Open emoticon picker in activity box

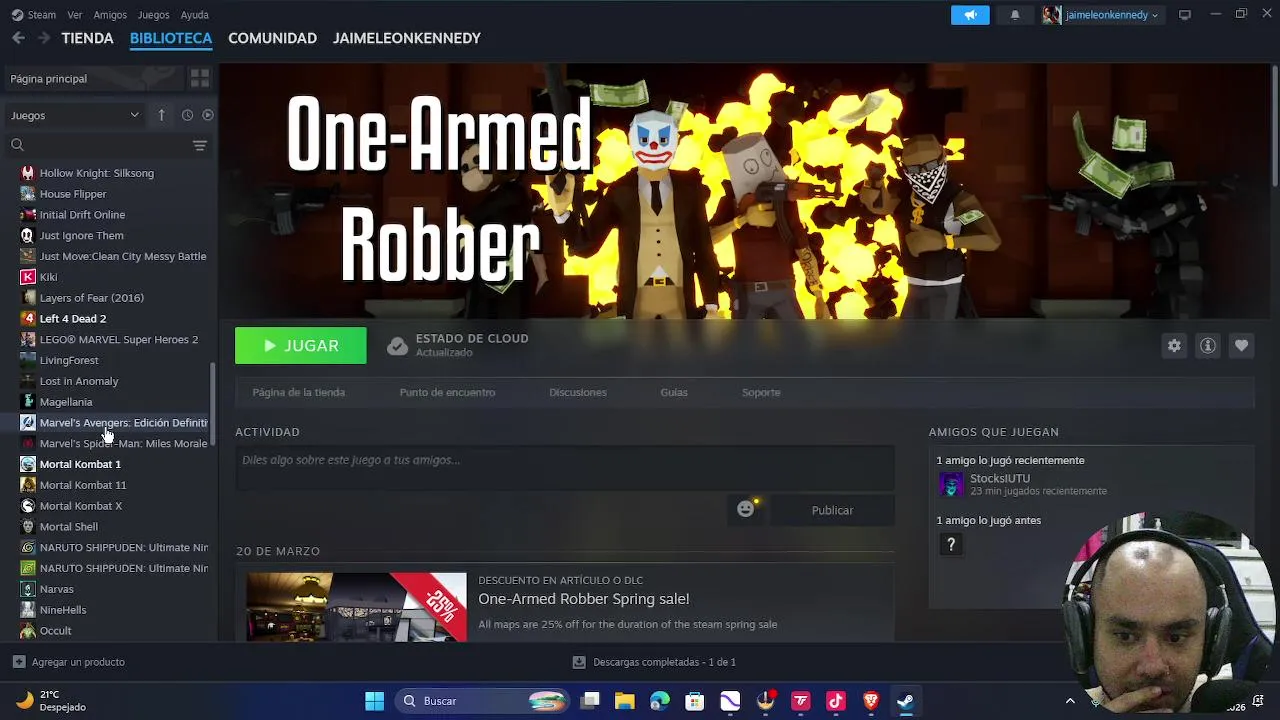(x=745, y=510)
